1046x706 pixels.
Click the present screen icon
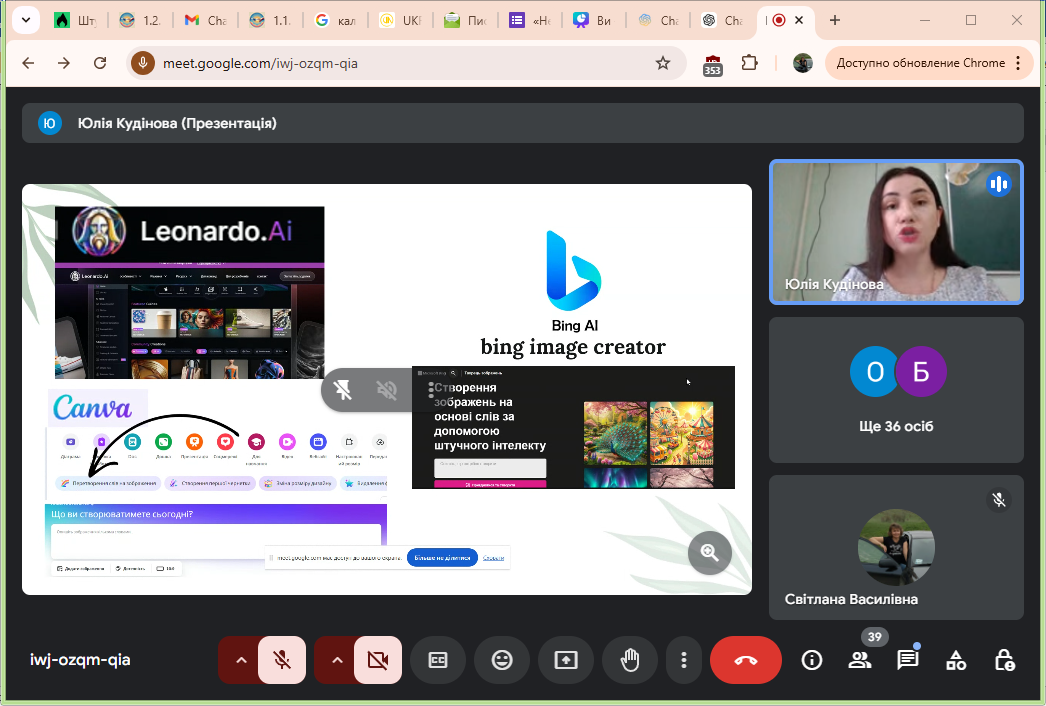[x=566, y=660]
